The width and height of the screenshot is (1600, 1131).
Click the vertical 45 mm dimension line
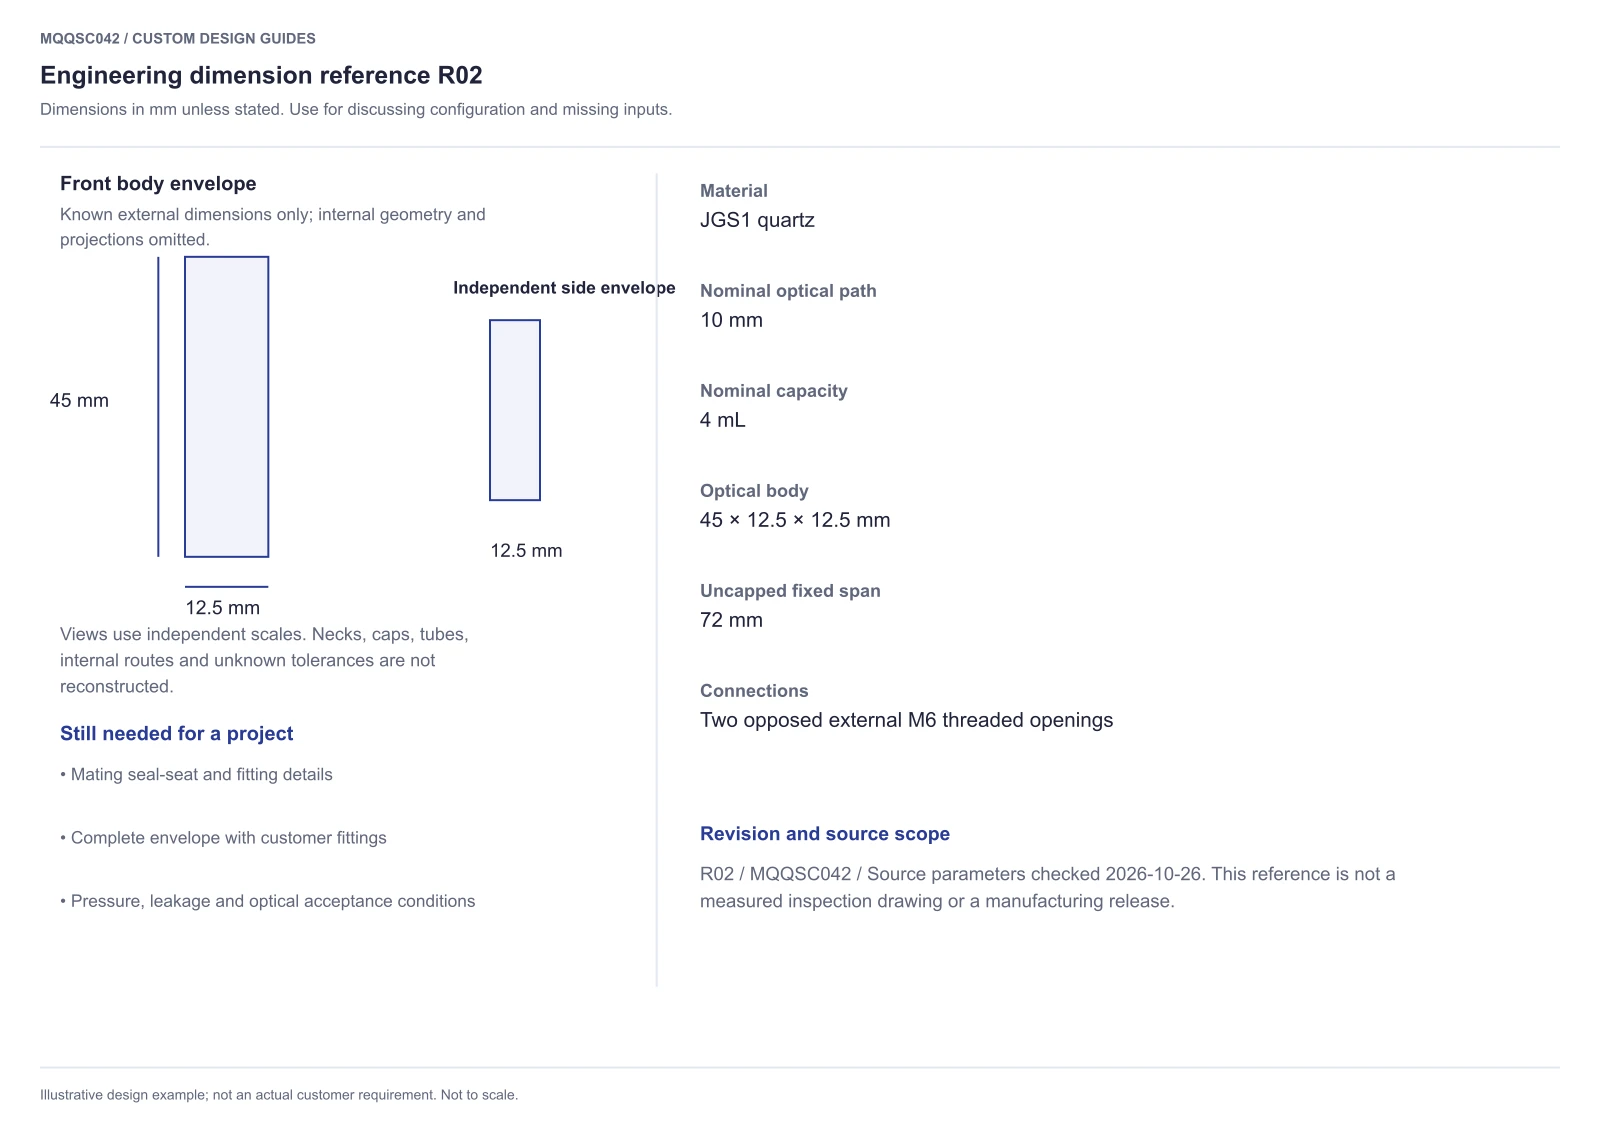(158, 407)
